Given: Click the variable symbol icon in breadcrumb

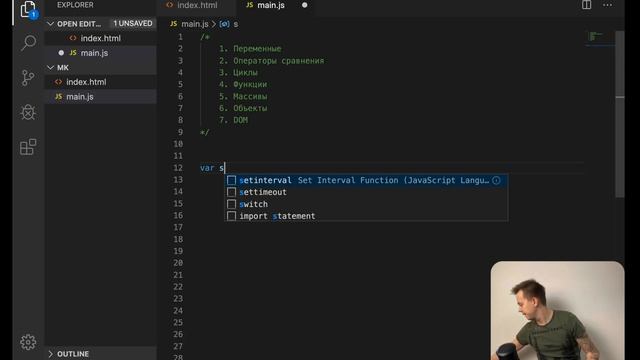Looking at the screenshot, I should point(224,24).
